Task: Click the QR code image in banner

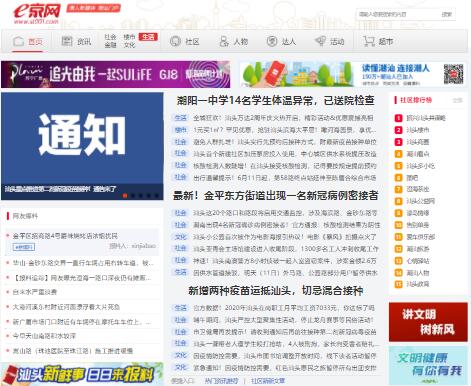Action: point(453,74)
